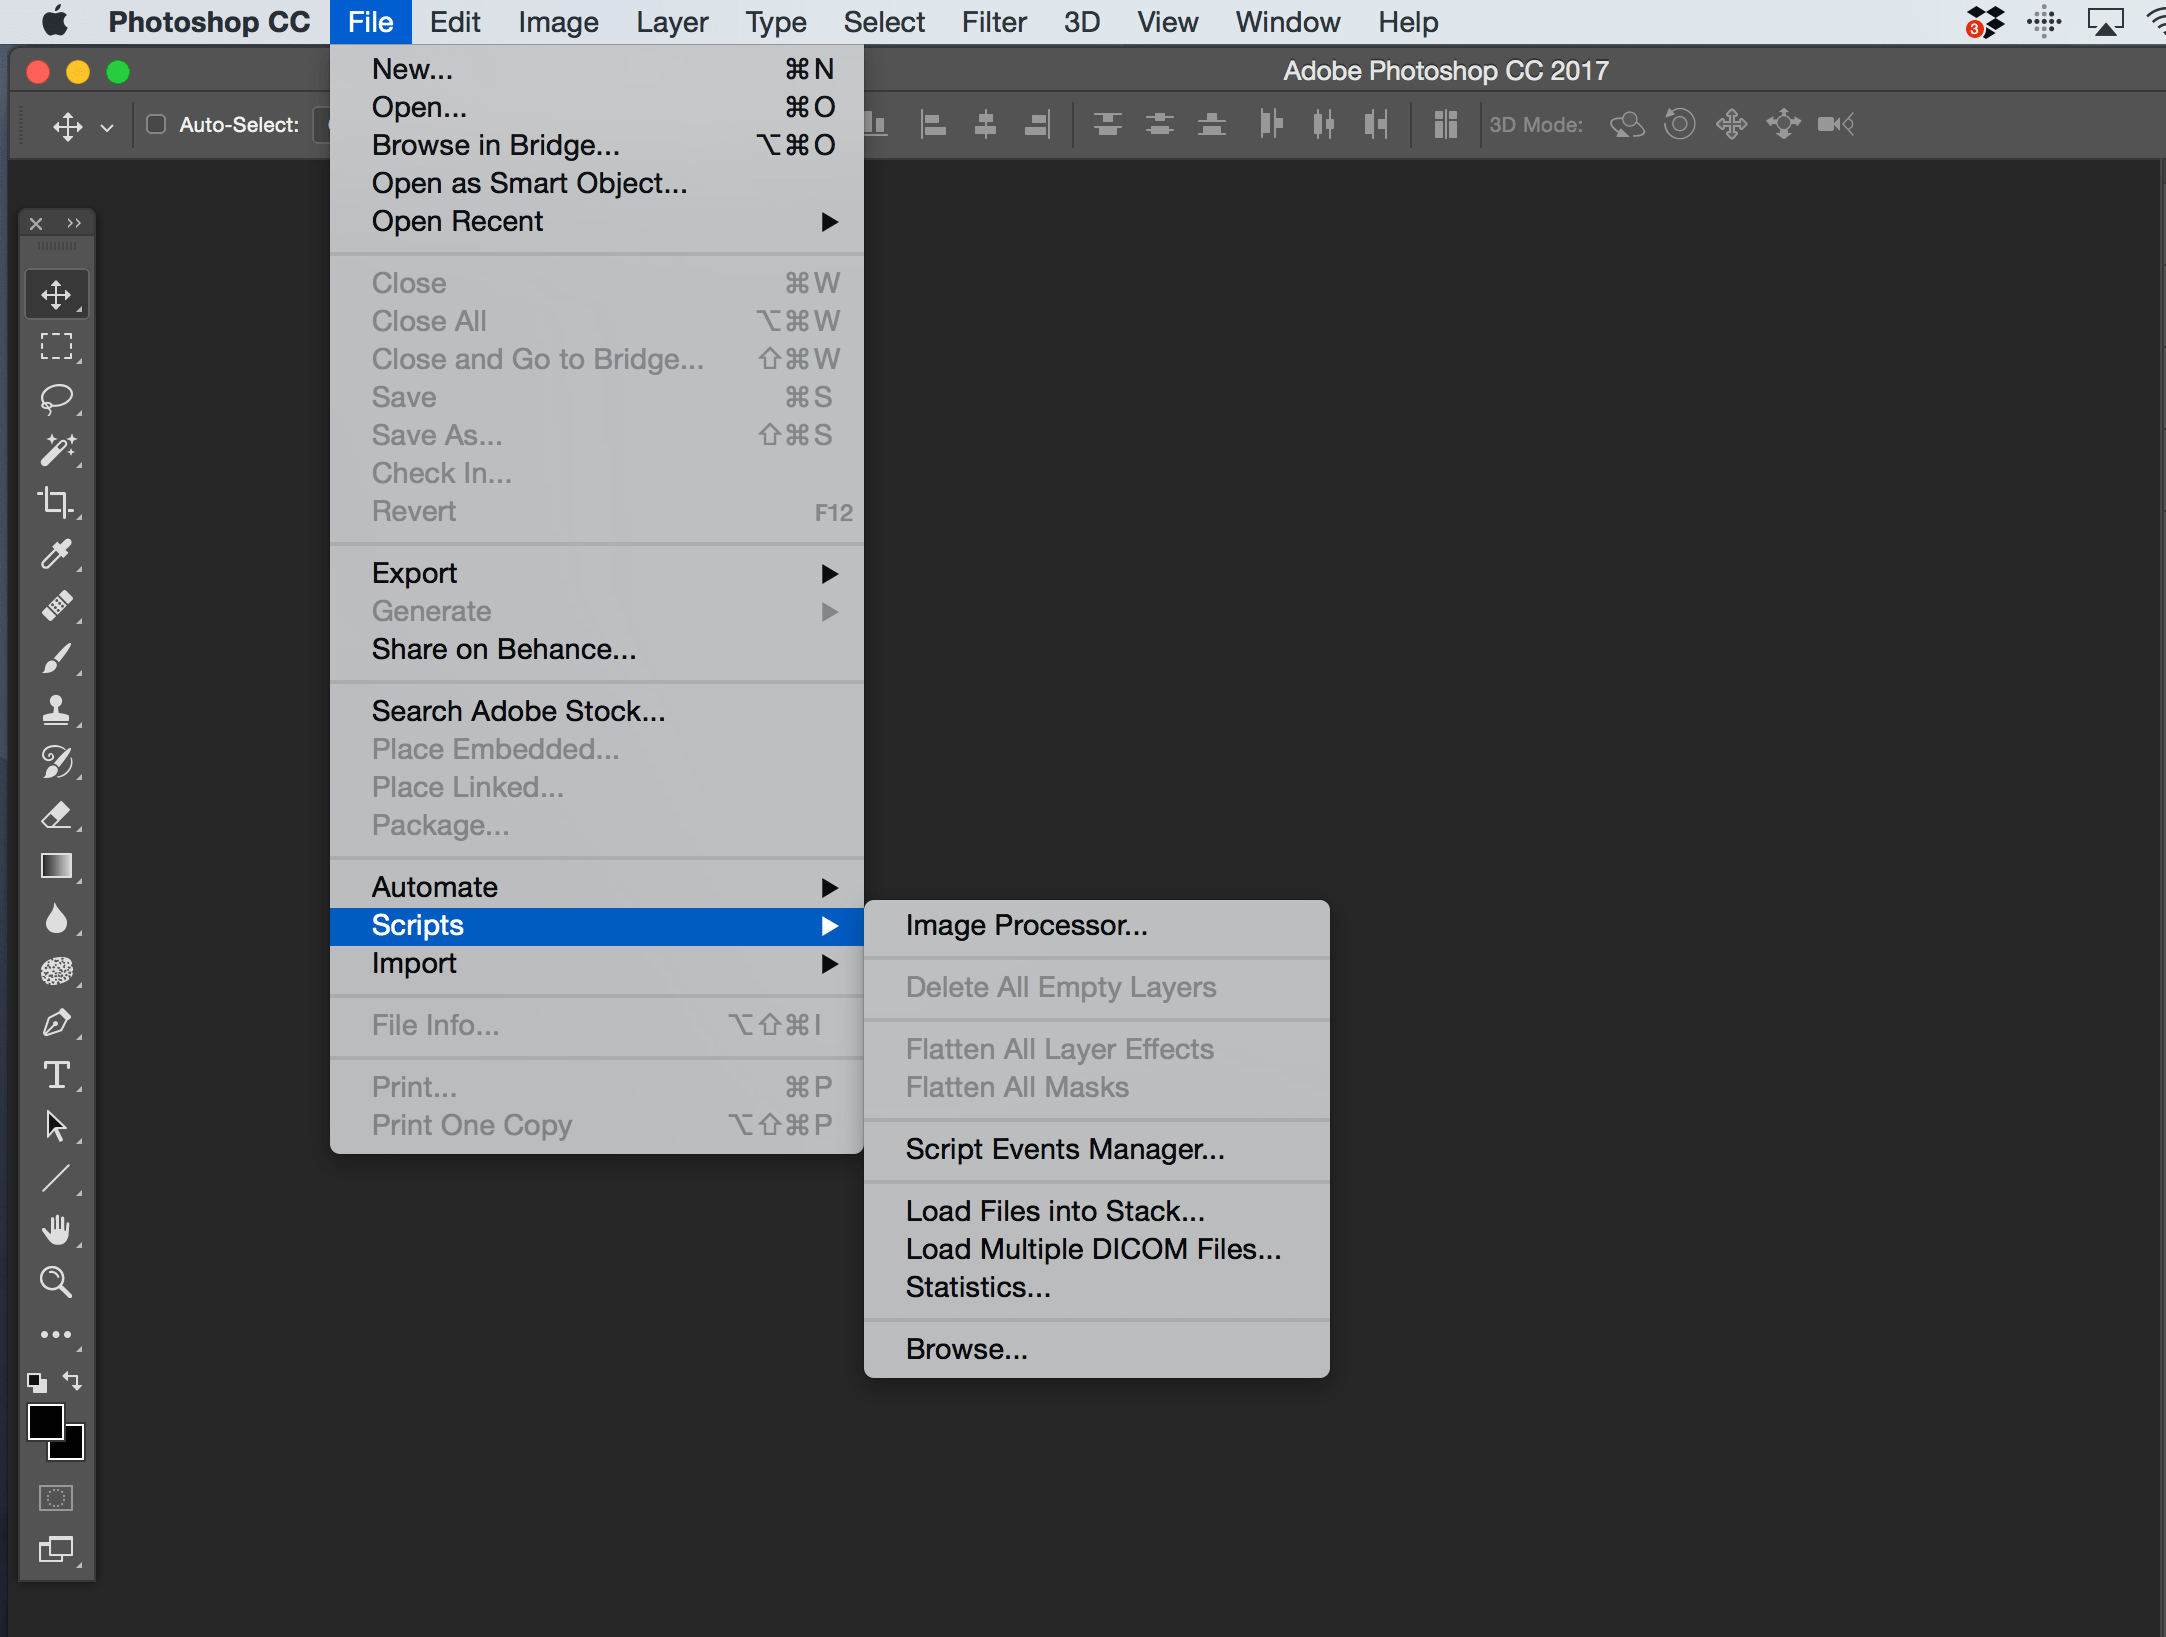Toggle Quick Mask mode icon
The height and width of the screenshot is (1637, 2166).
[x=56, y=1498]
